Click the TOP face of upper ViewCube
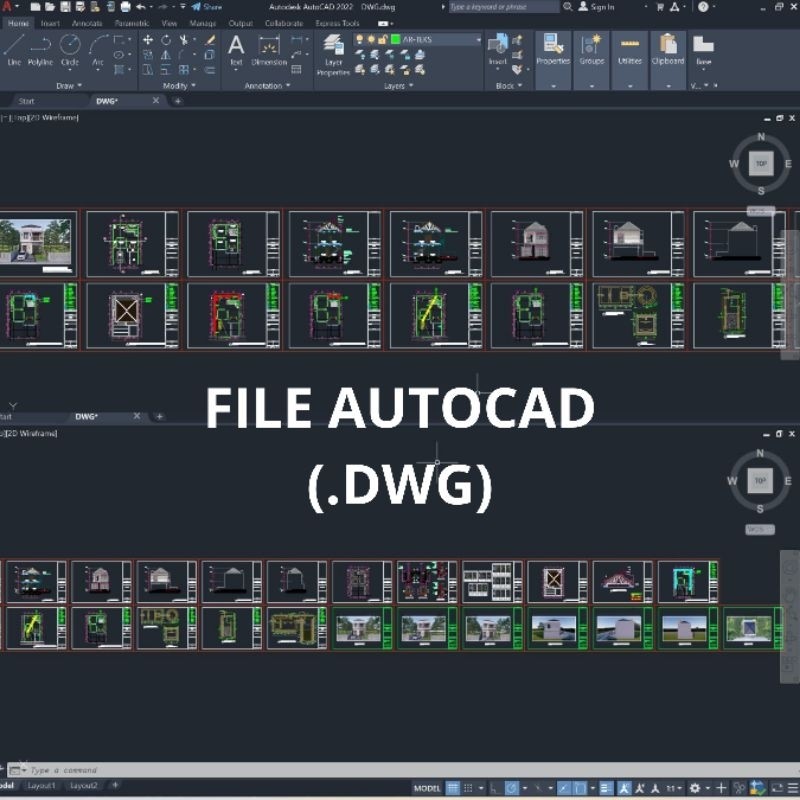This screenshot has height=800, width=800. [761, 163]
